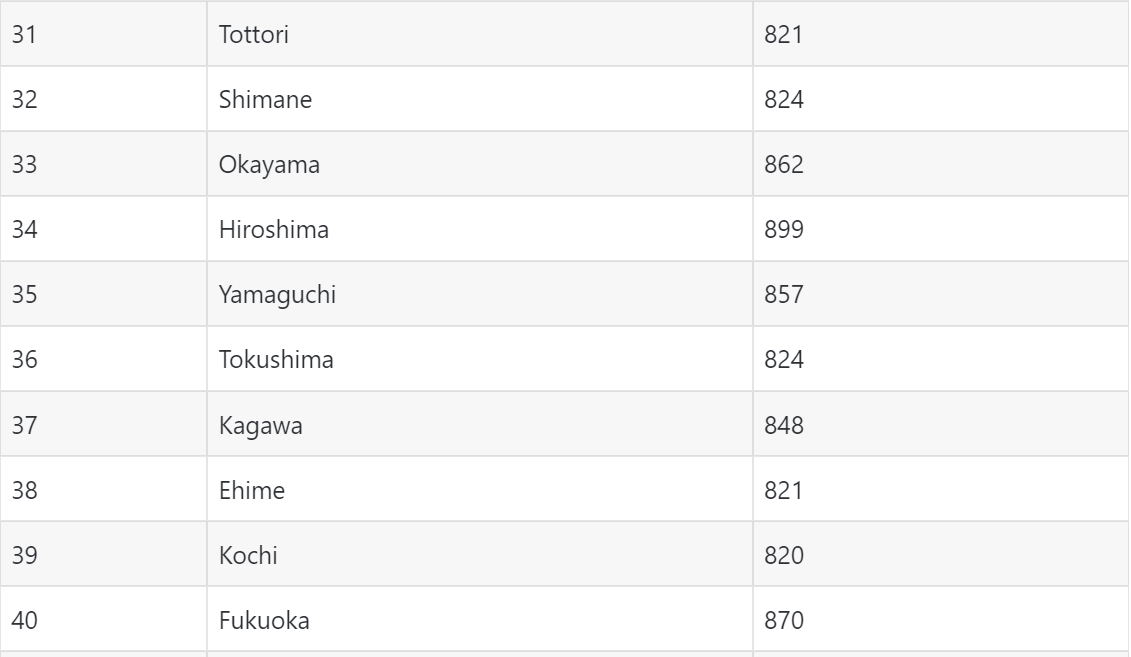This screenshot has height=657, width=1131.
Task: Select the value 857 cell
Action: [941, 294]
